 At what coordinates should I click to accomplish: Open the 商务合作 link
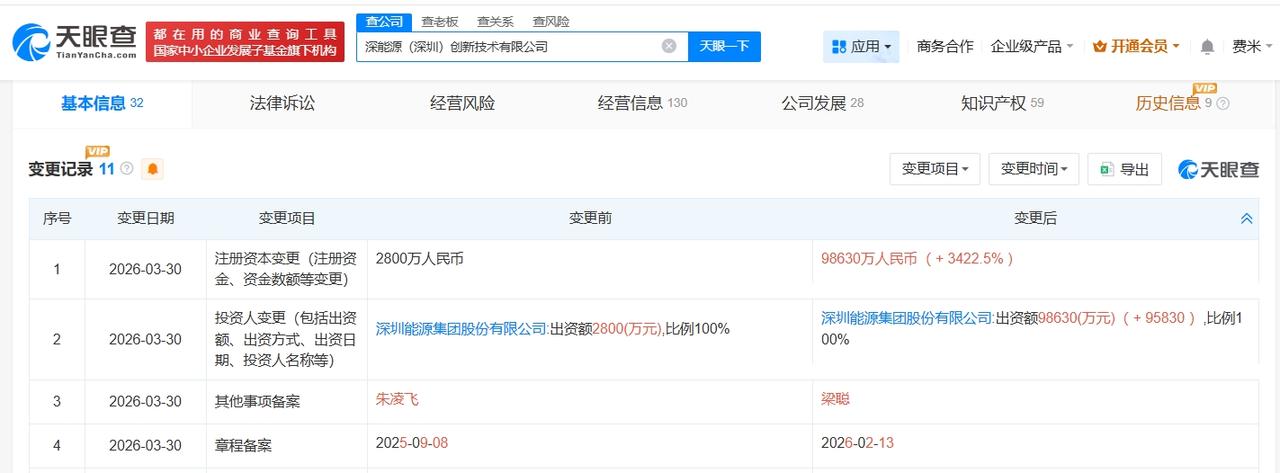click(944, 46)
